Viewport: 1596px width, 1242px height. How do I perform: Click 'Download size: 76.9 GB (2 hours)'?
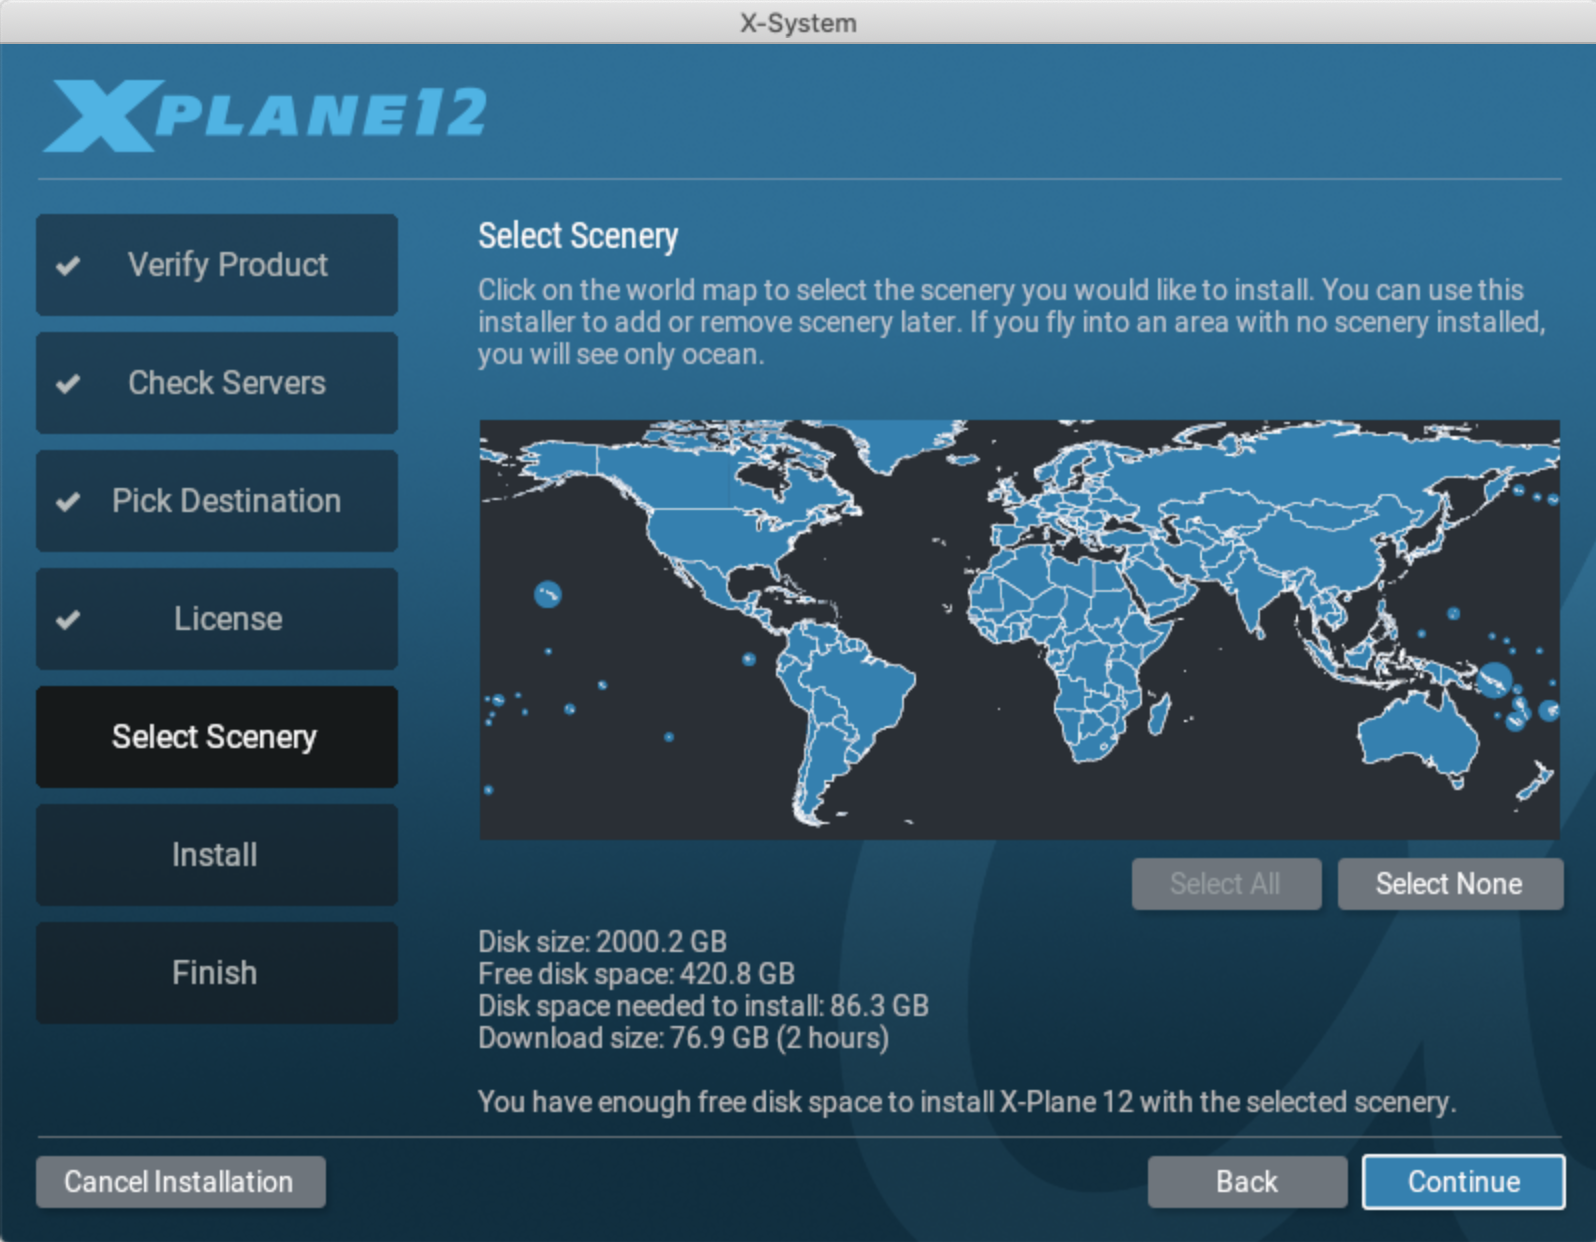tap(683, 1038)
